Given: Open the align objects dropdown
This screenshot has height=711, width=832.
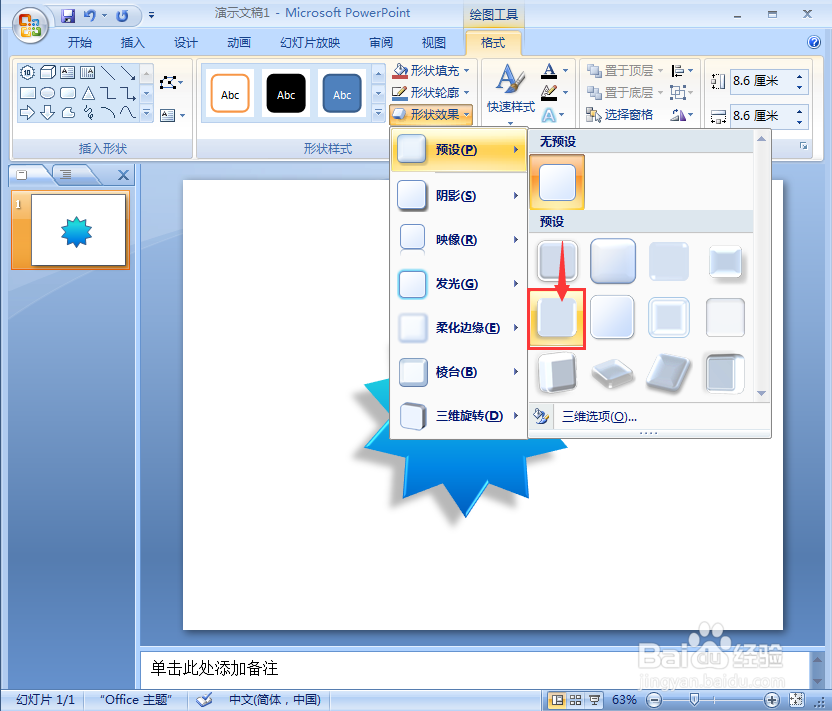Looking at the screenshot, I should coord(682,70).
